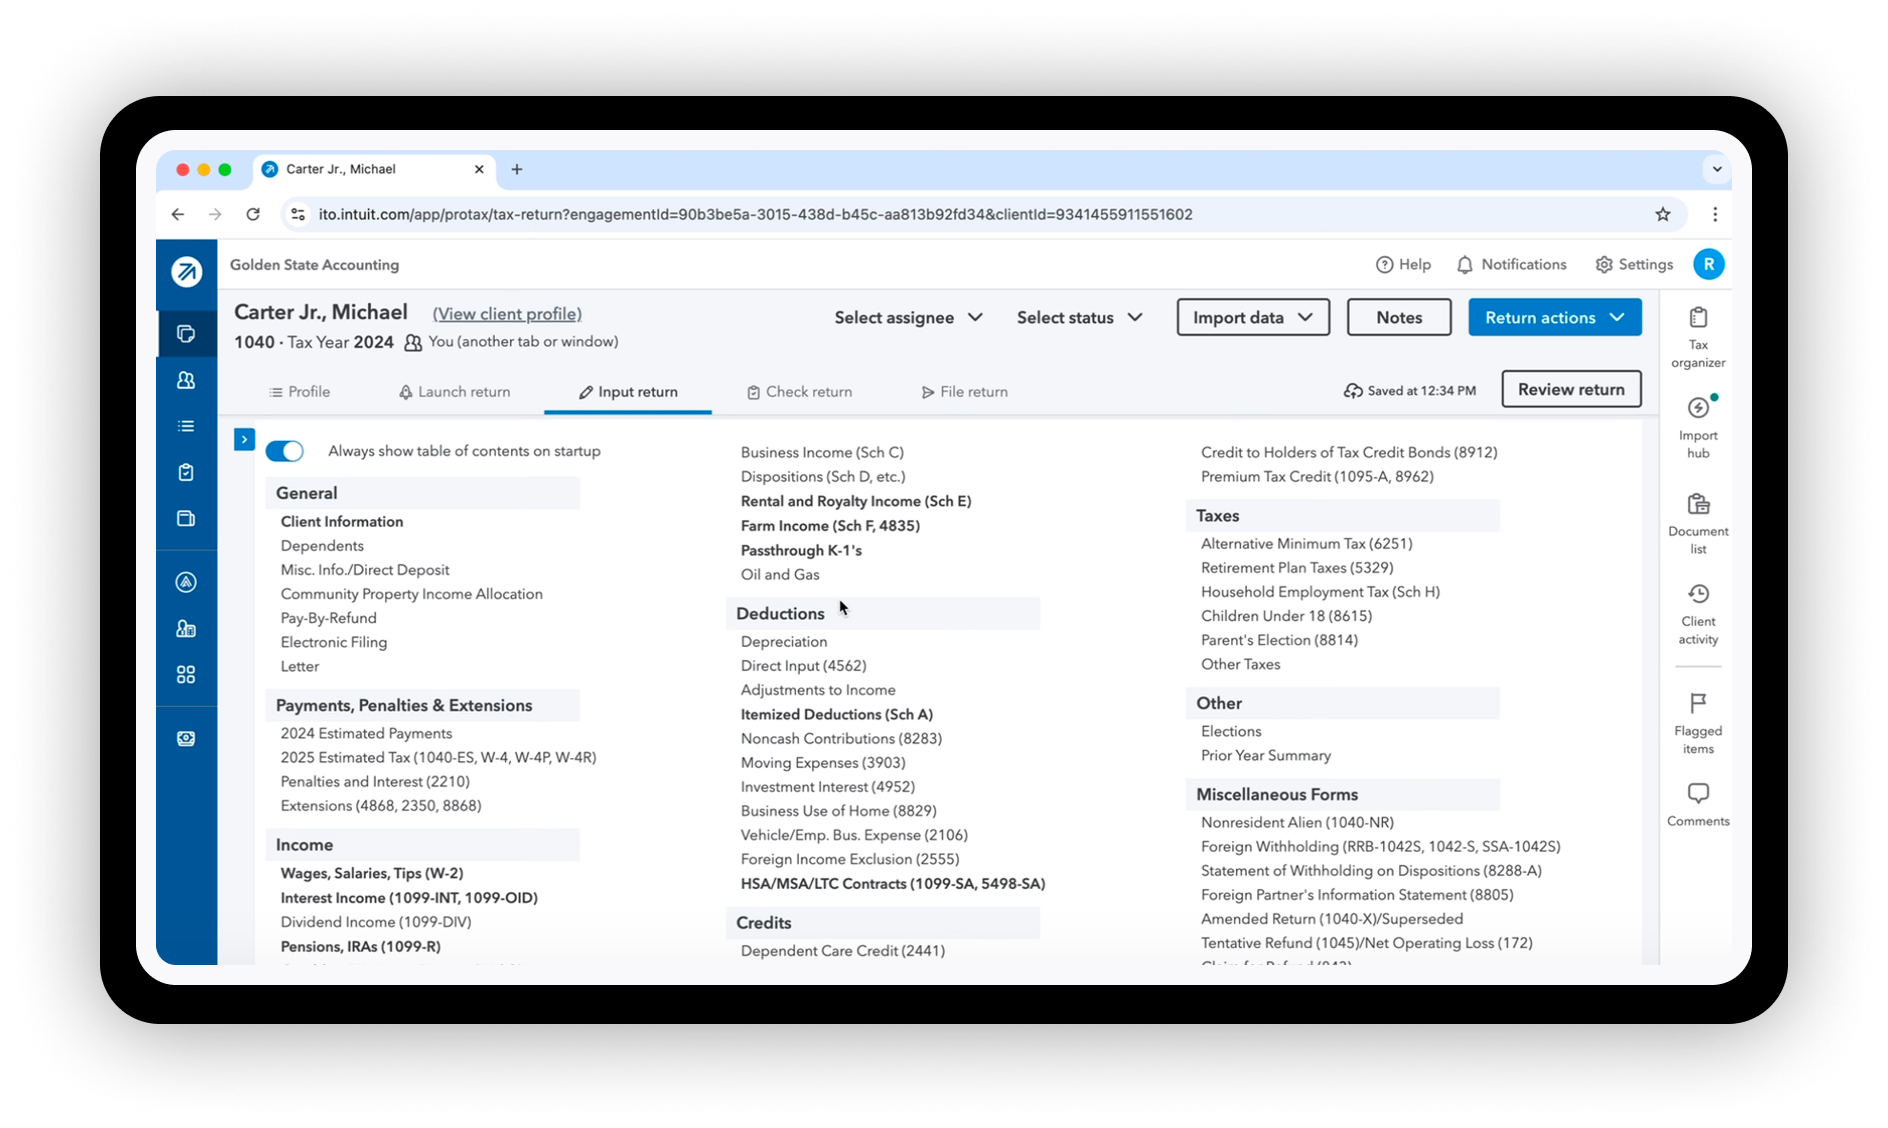Expand the Select assignee dropdown

click(x=908, y=317)
